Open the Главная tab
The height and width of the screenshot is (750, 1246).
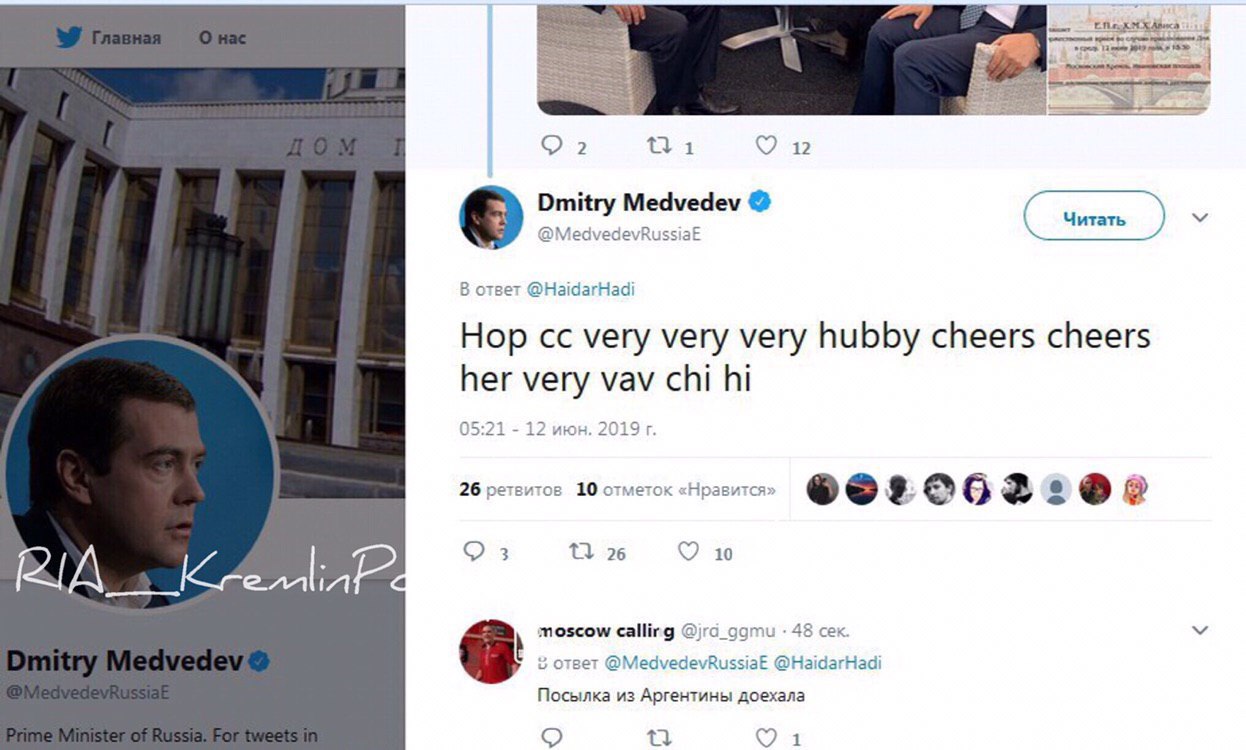[126, 38]
